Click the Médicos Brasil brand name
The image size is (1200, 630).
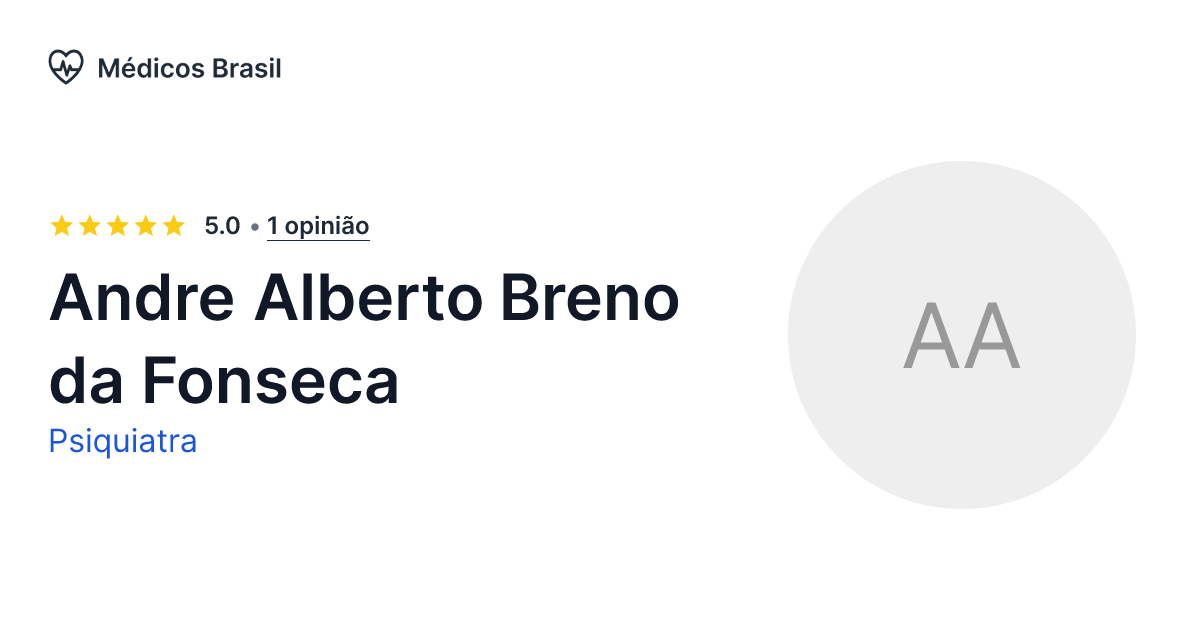point(189,68)
